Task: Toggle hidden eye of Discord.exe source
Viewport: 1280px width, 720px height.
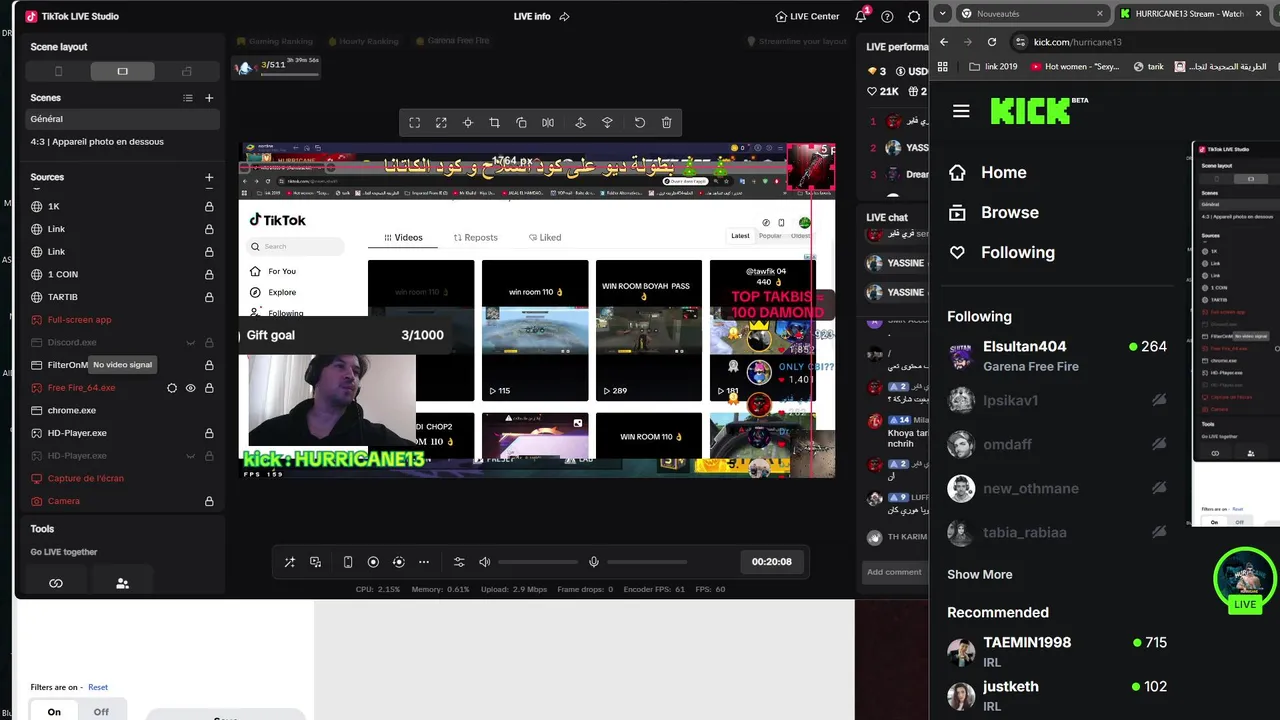Action: 190,343
